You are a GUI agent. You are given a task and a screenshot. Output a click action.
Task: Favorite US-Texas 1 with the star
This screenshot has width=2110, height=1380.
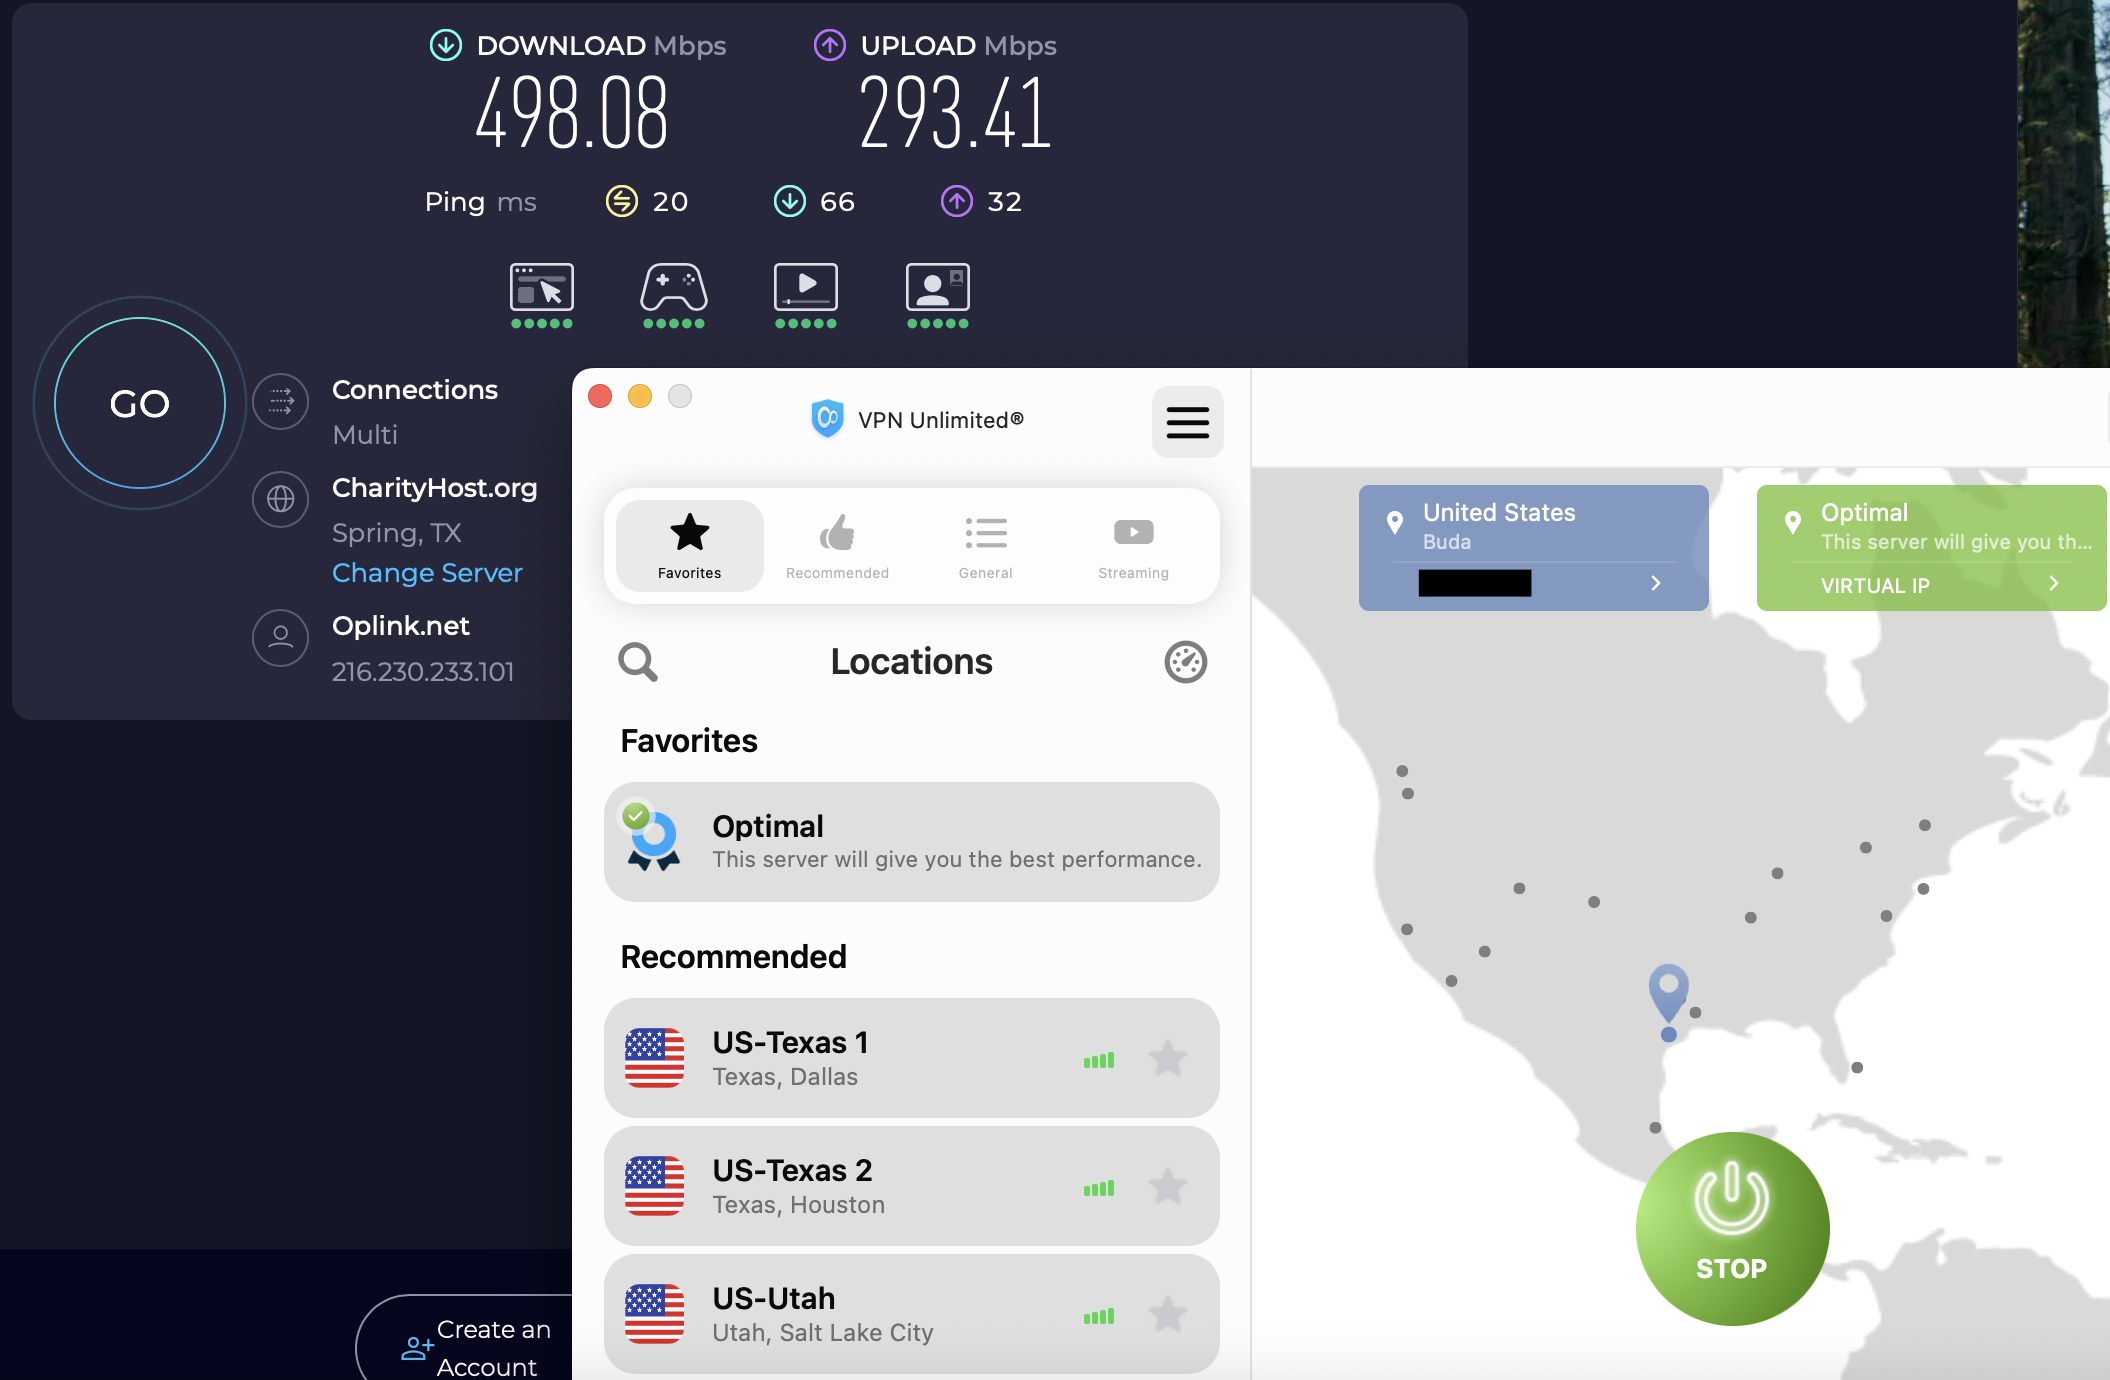click(x=1167, y=1058)
